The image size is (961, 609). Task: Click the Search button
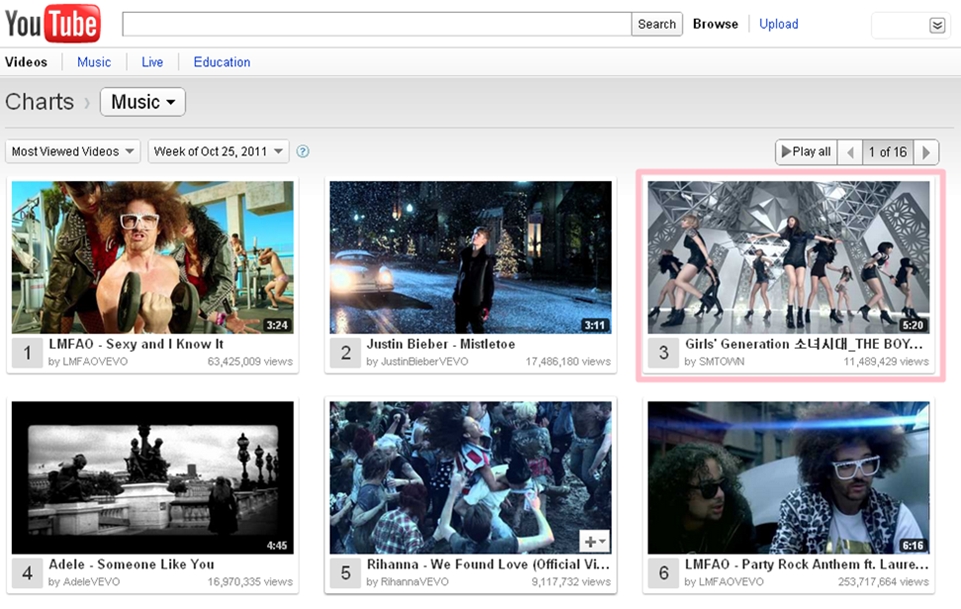pos(656,24)
